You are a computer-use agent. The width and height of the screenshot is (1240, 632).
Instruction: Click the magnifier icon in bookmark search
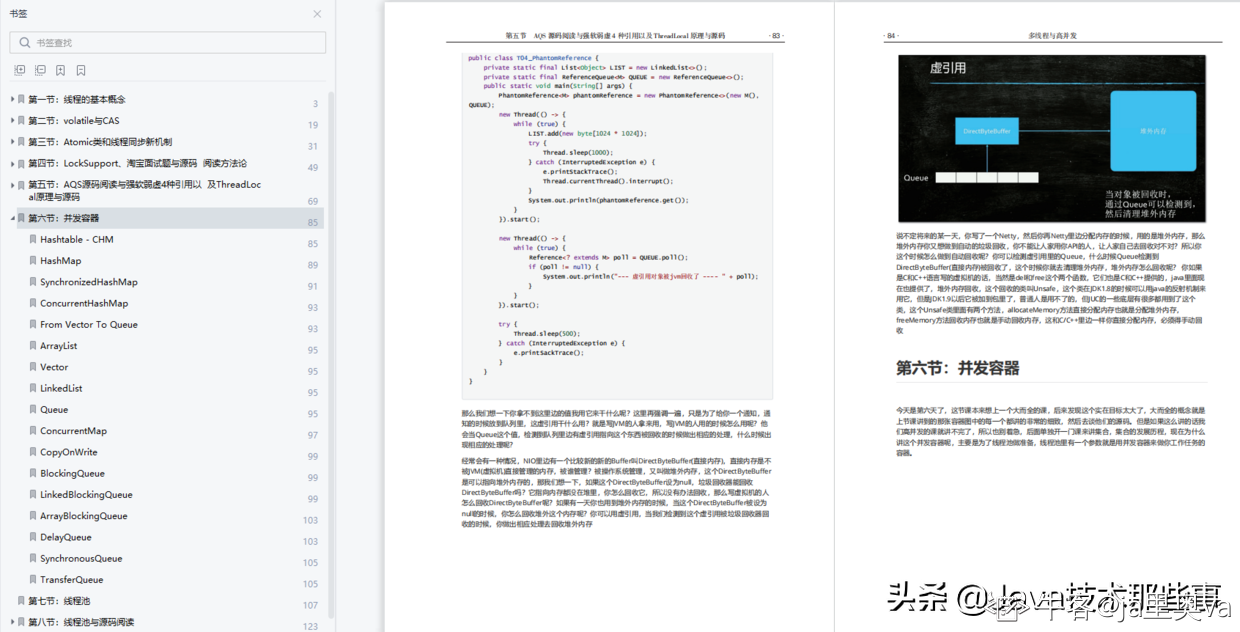click(24, 42)
